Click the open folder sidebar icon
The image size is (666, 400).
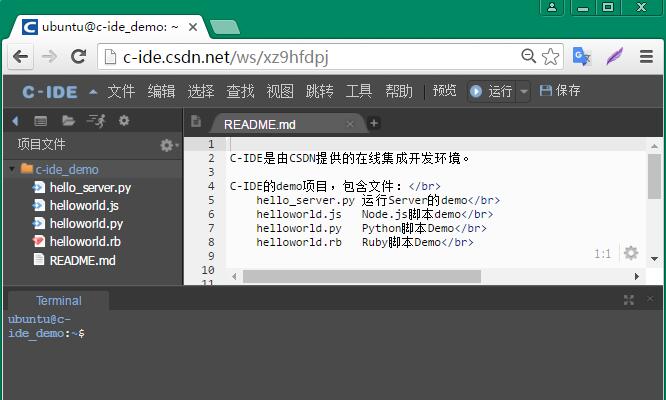pos(68,121)
